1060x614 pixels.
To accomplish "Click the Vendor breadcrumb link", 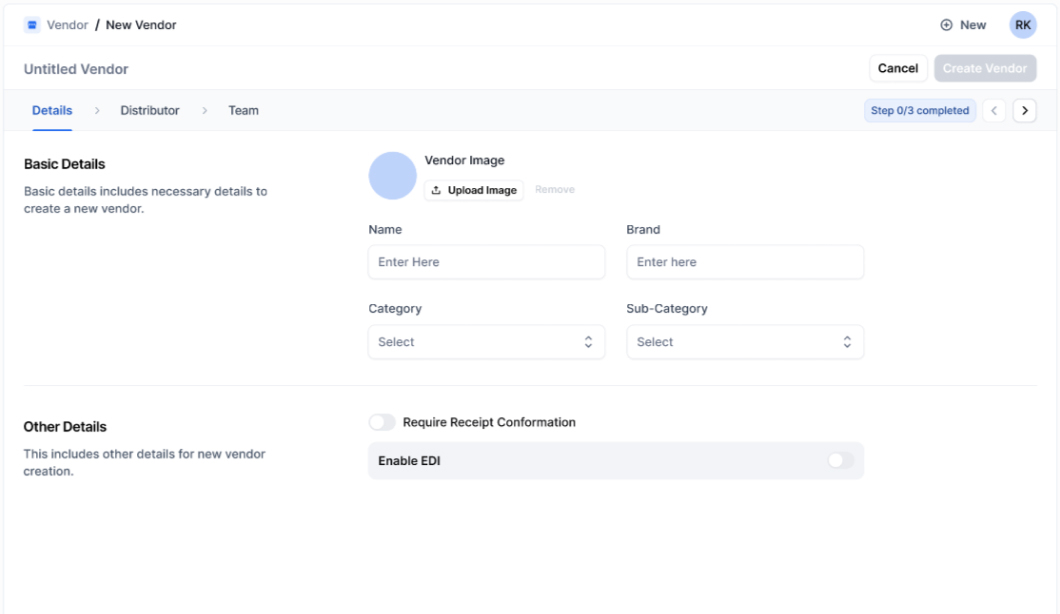I will (x=67, y=25).
